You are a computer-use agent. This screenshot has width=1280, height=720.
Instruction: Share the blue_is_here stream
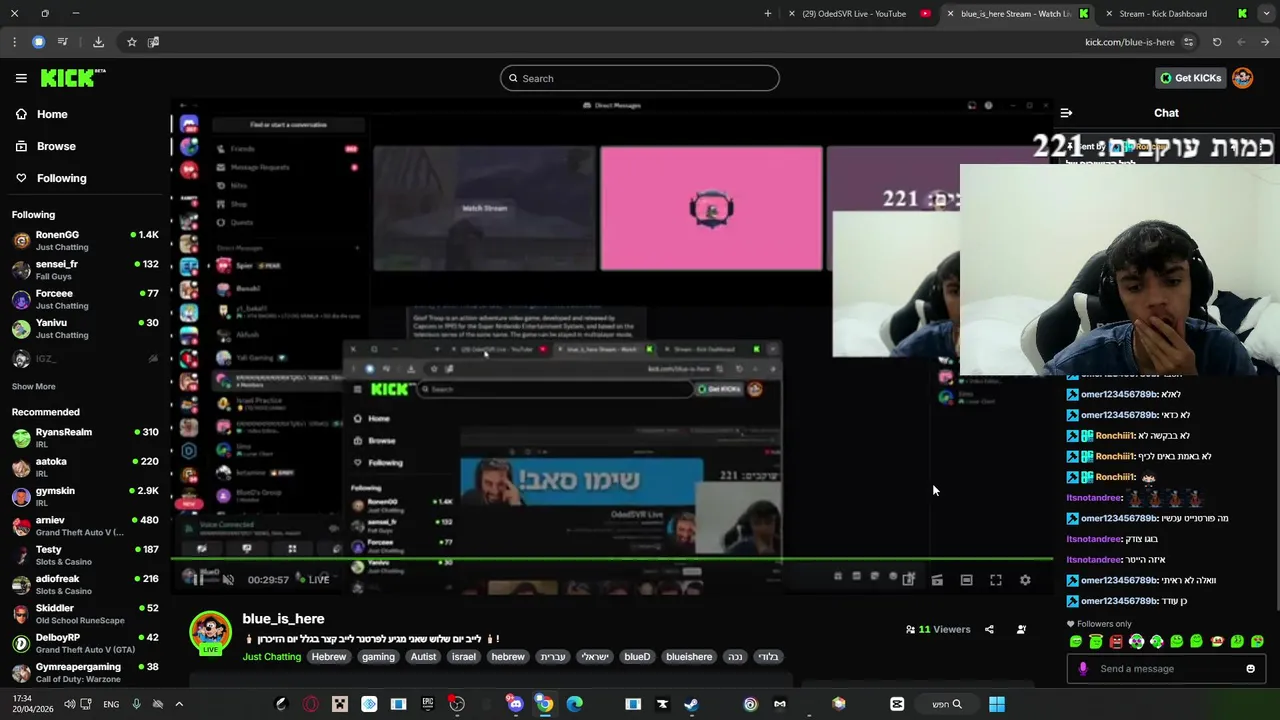coord(989,629)
